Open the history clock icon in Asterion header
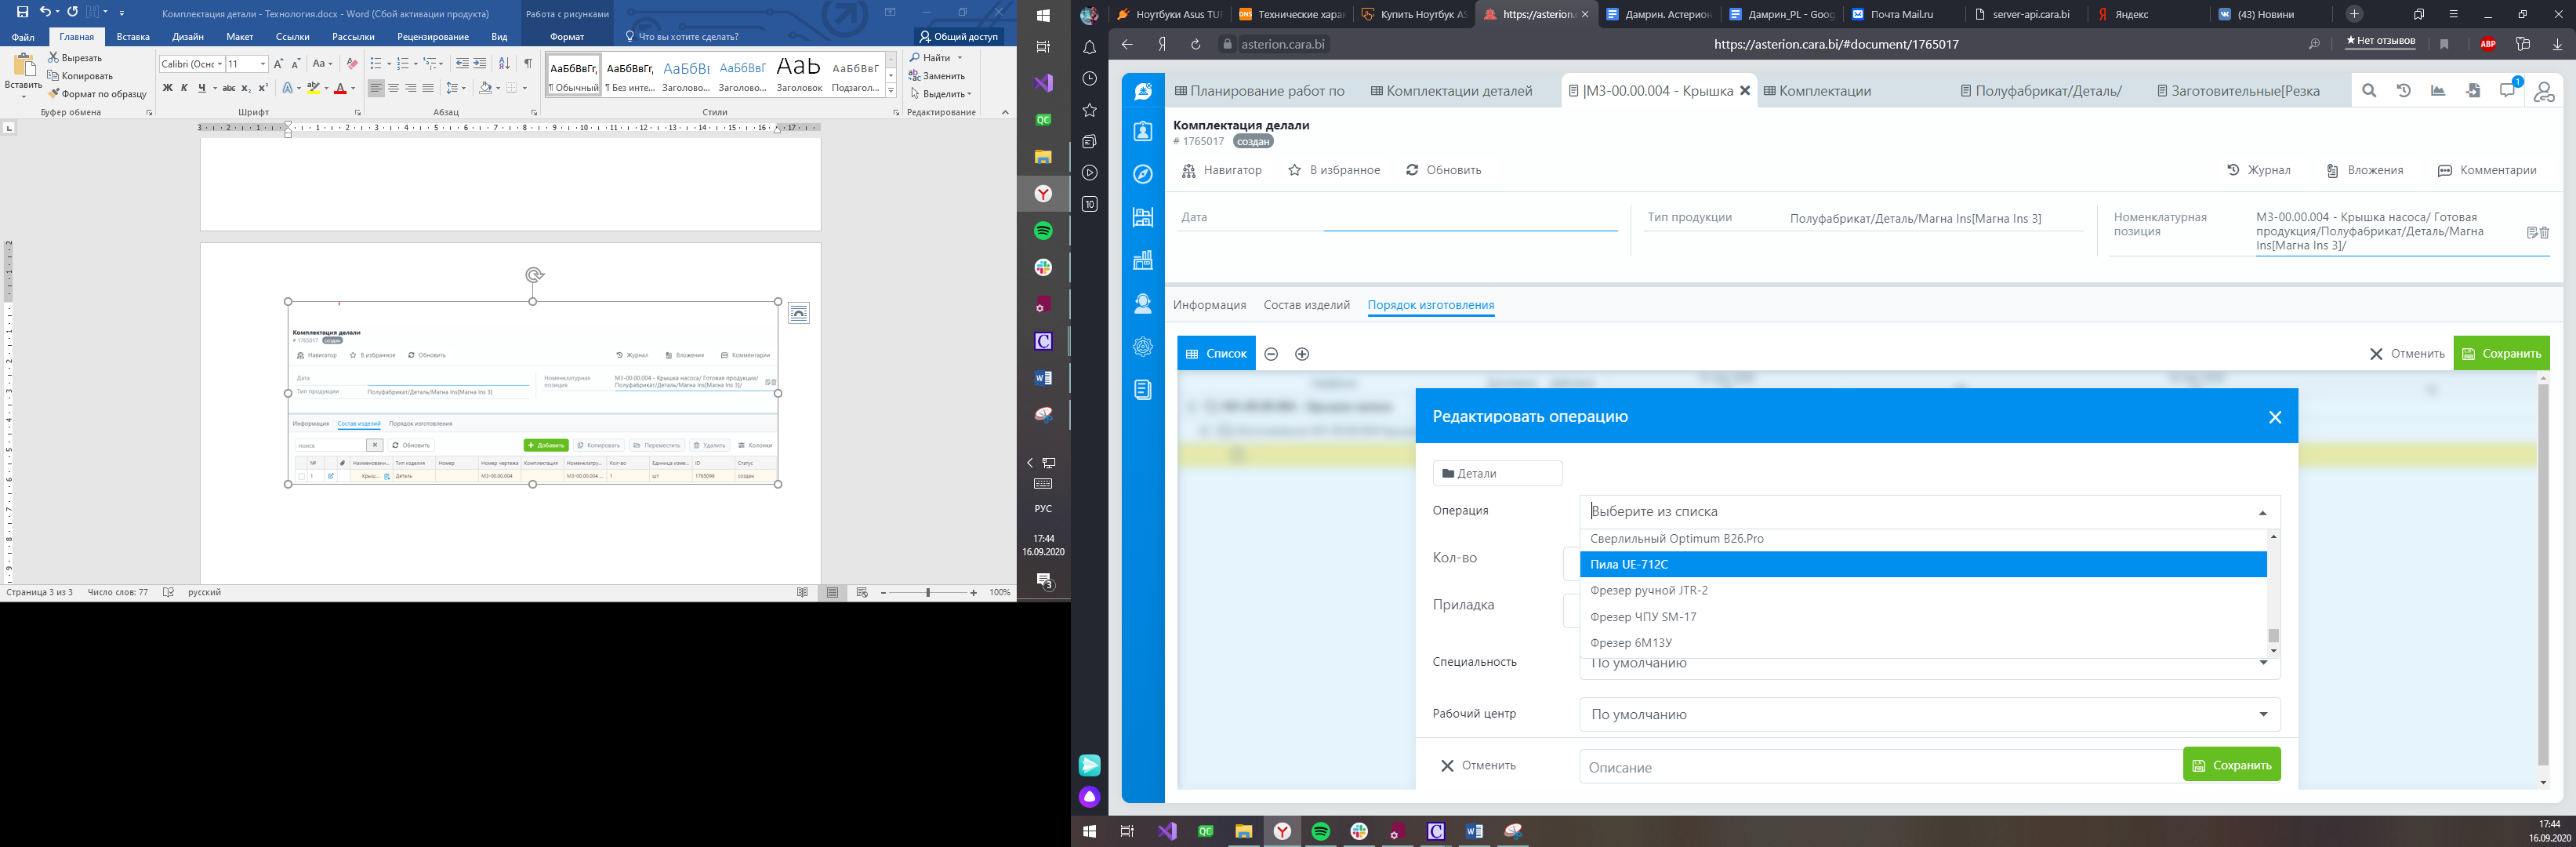The height and width of the screenshot is (847, 2576). (2404, 91)
